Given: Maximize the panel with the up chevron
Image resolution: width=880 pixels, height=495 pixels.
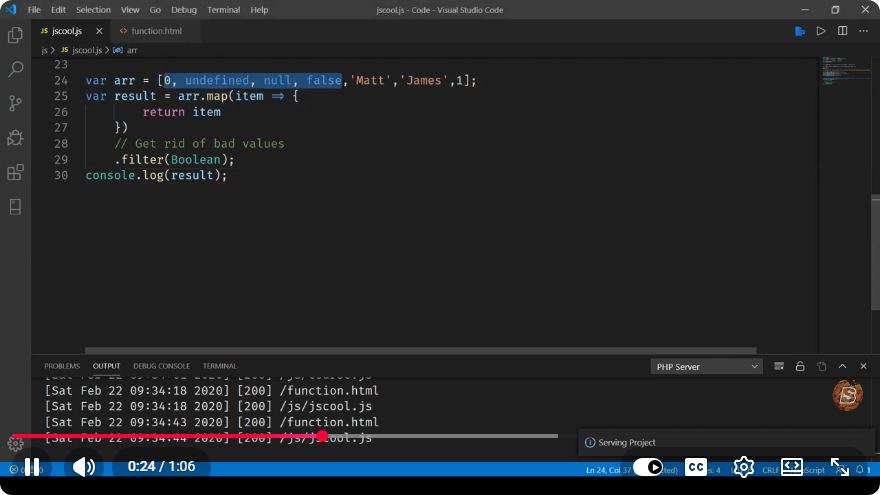Looking at the screenshot, I should coord(842,366).
